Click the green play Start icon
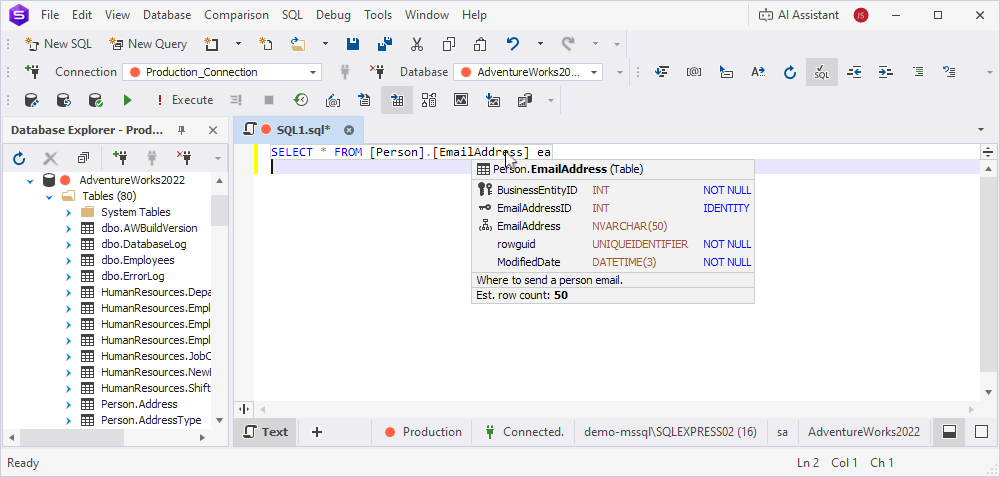Image resolution: width=1000 pixels, height=477 pixels. pos(127,100)
